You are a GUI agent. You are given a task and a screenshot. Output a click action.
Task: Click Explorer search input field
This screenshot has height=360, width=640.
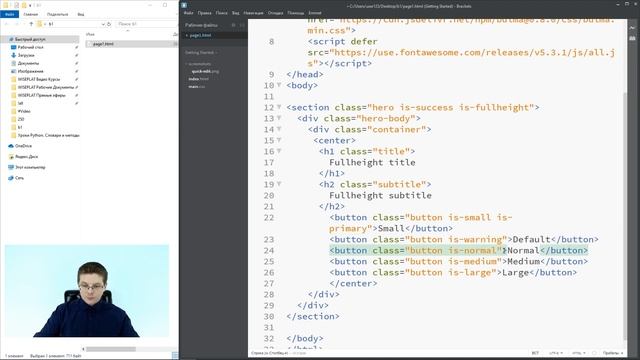(146, 24)
